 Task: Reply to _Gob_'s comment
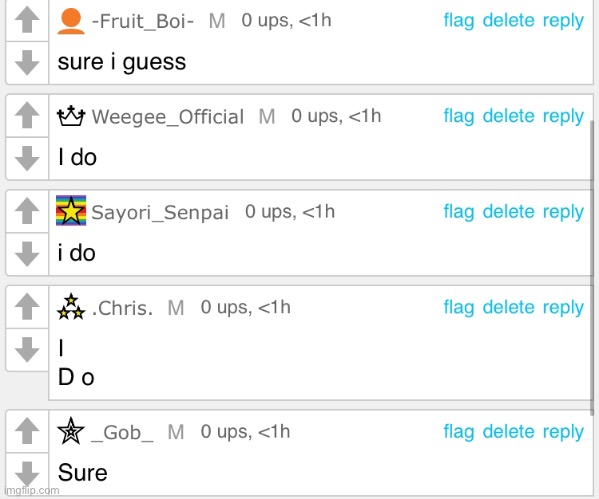[x=563, y=432]
